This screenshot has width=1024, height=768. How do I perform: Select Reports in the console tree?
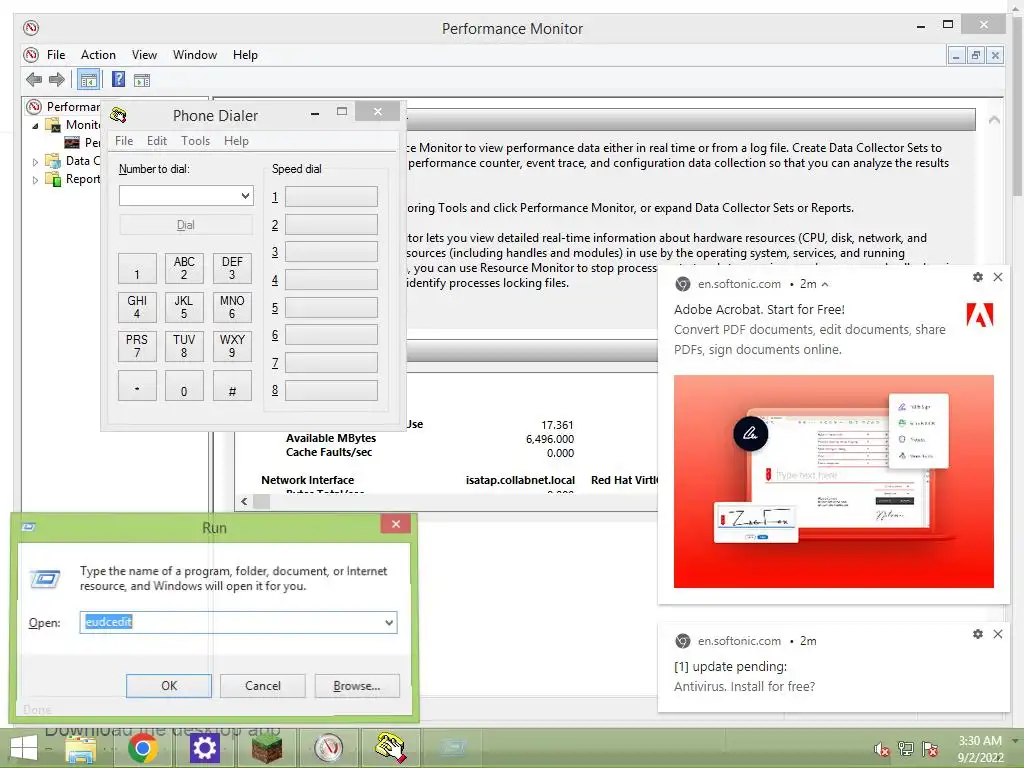[x=83, y=179]
